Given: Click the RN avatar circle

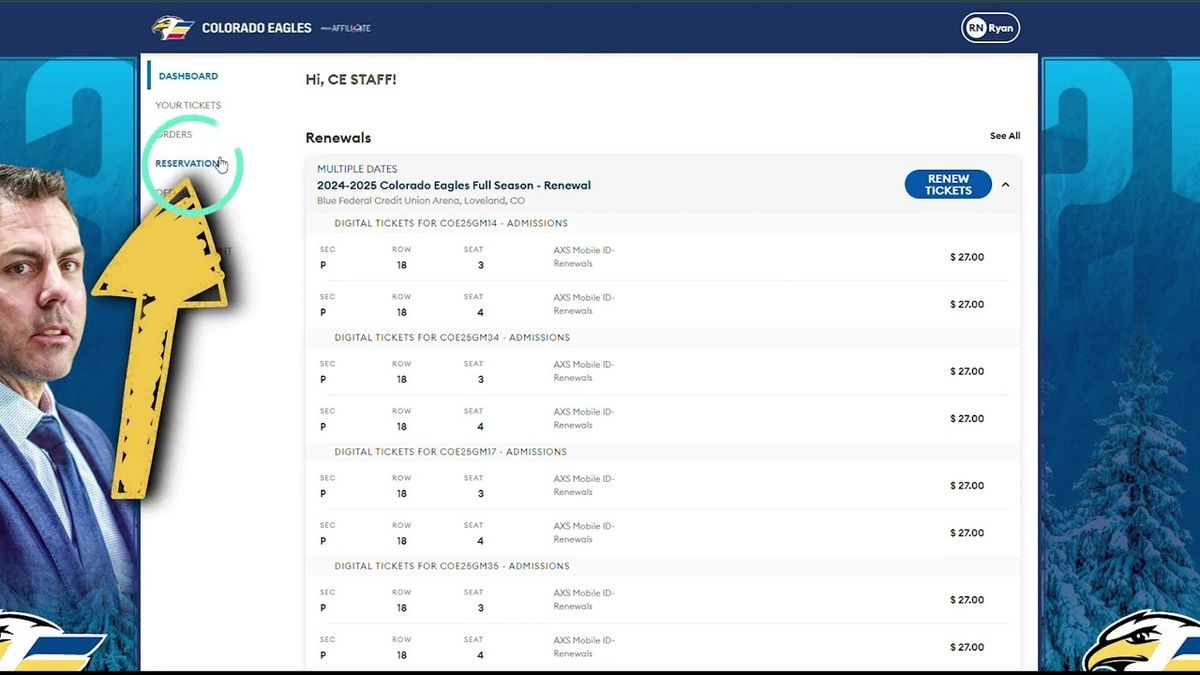Looking at the screenshot, I should (x=975, y=28).
